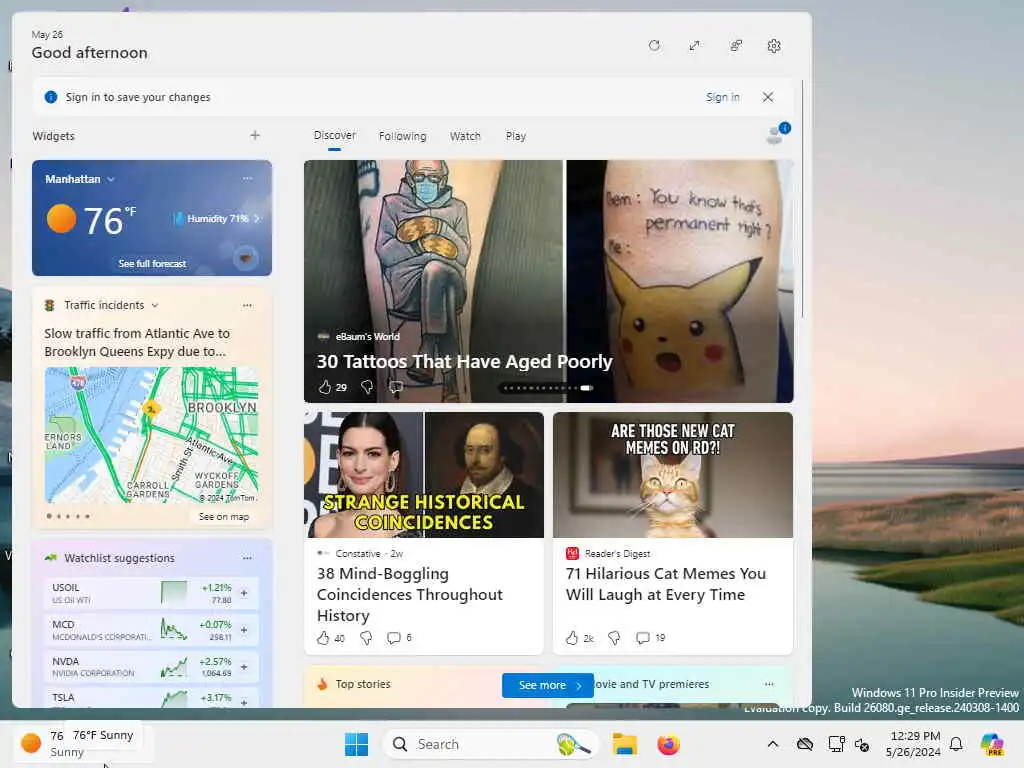
Task: Open the feed personalization icon beside settings
Action: [735, 46]
